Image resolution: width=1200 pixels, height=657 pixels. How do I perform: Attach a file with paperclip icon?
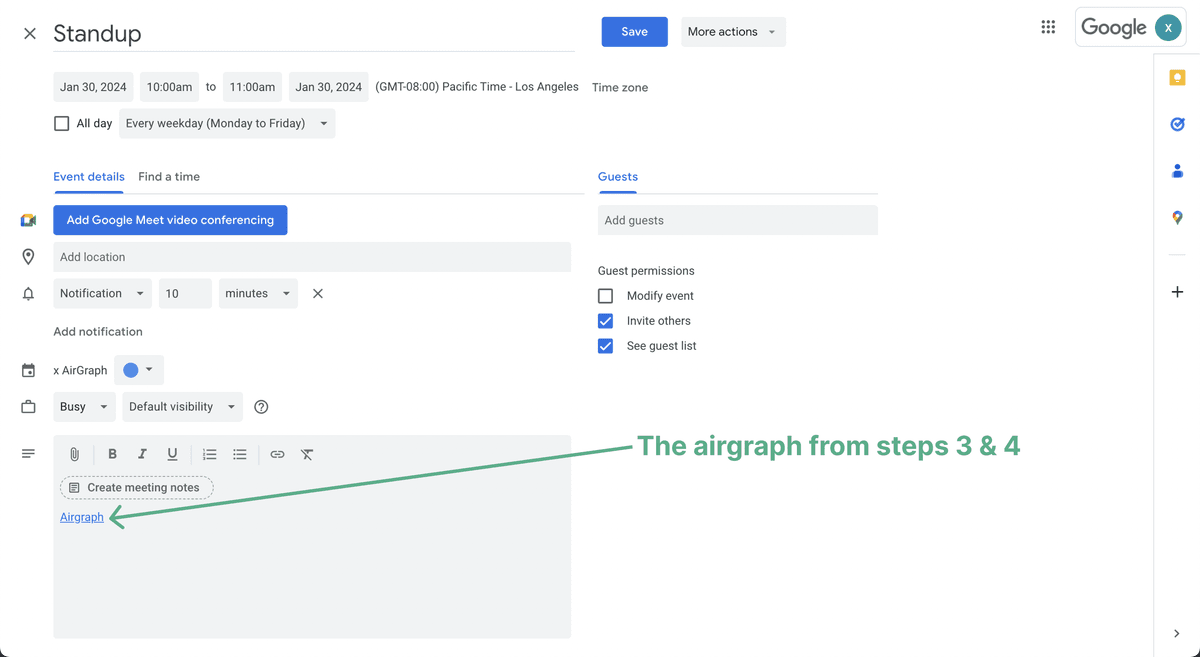(x=74, y=454)
